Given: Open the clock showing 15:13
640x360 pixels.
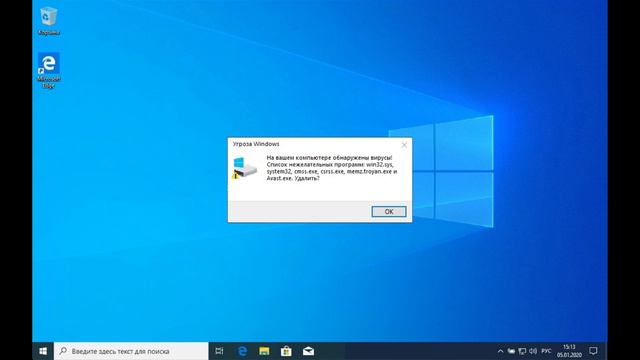Looking at the screenshot, I should pos(569,351).
